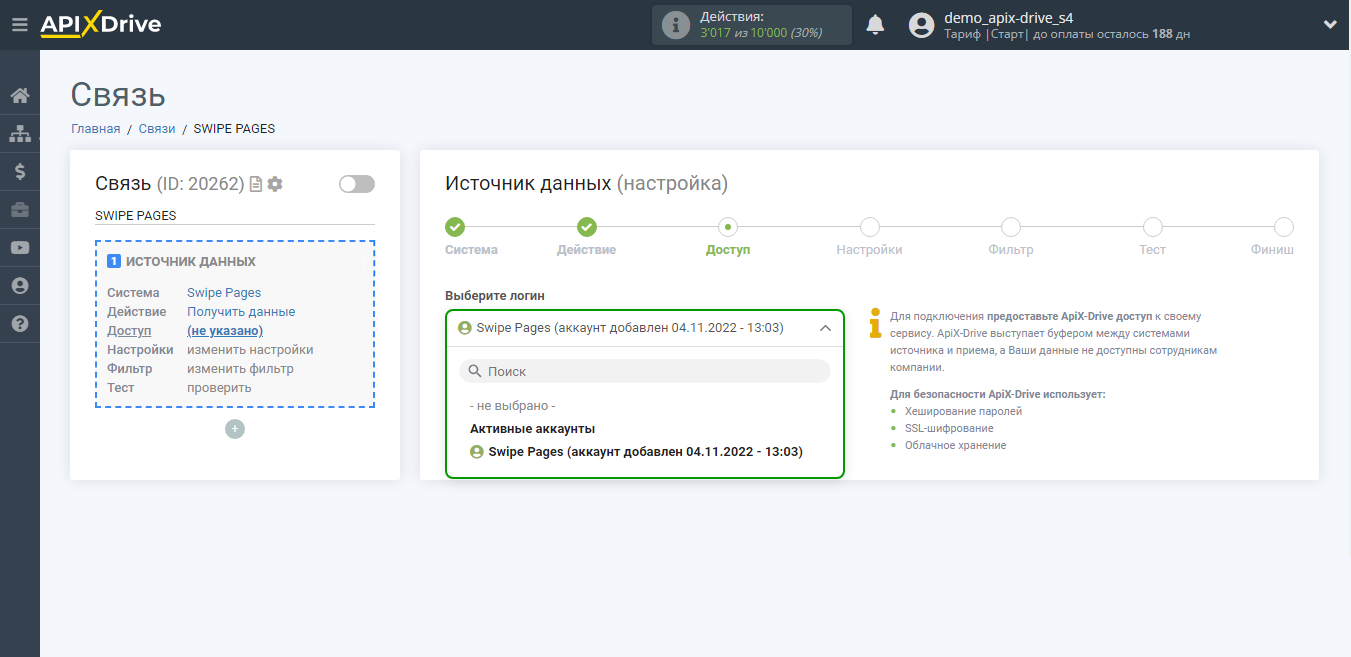Click the connection name SWIPE PAGES field

[235, 216]
